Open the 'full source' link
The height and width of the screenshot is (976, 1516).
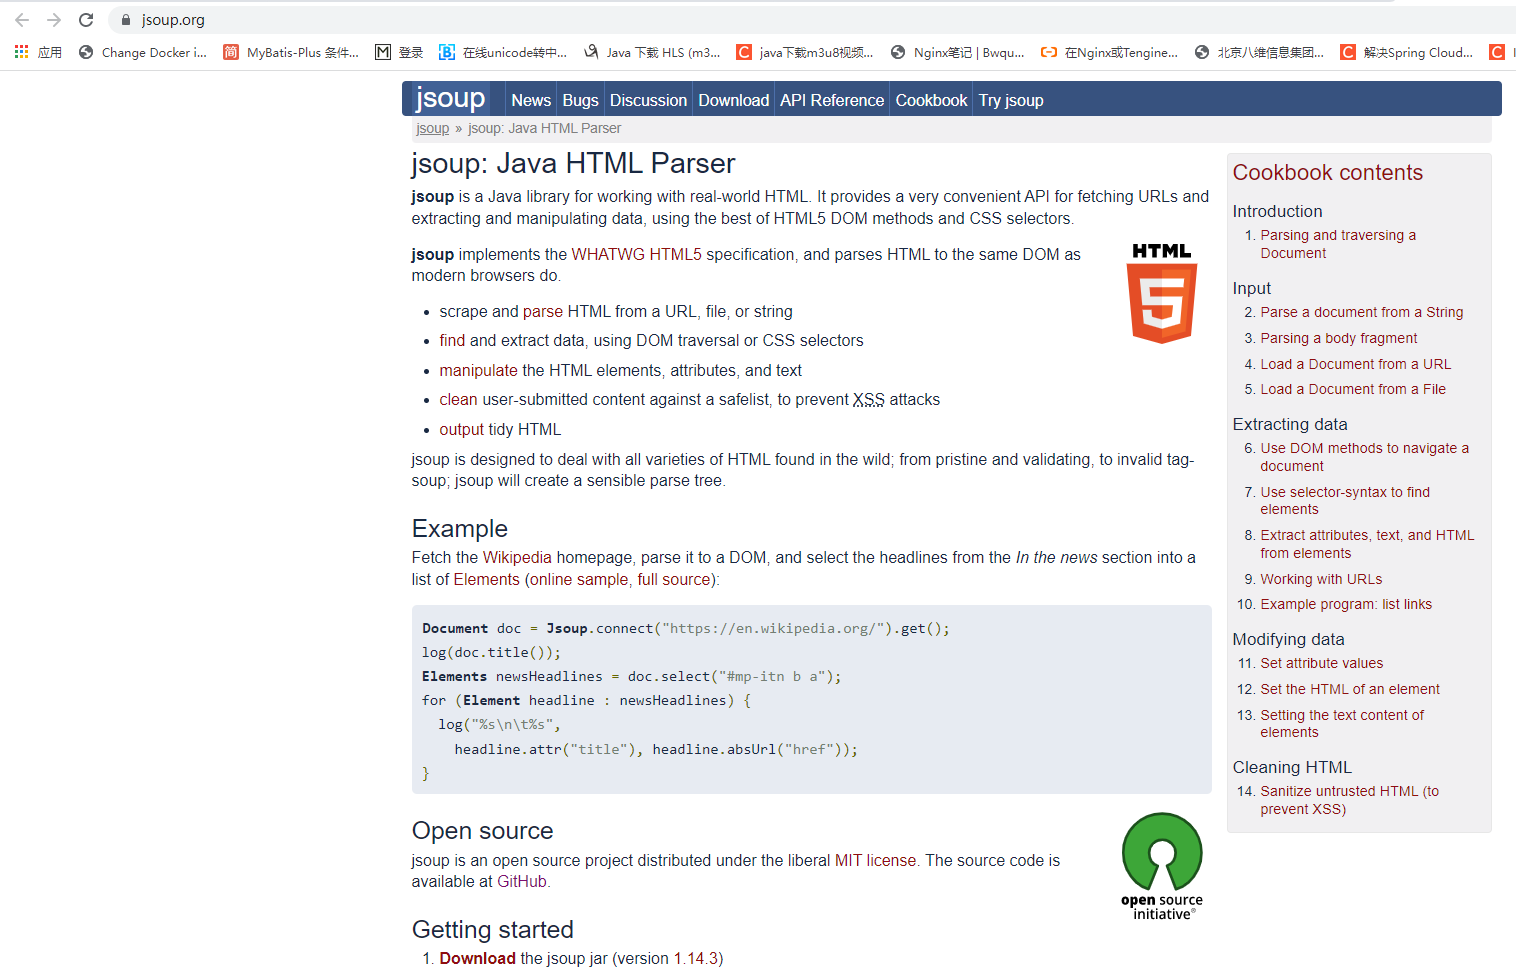[x=673, y=580]
